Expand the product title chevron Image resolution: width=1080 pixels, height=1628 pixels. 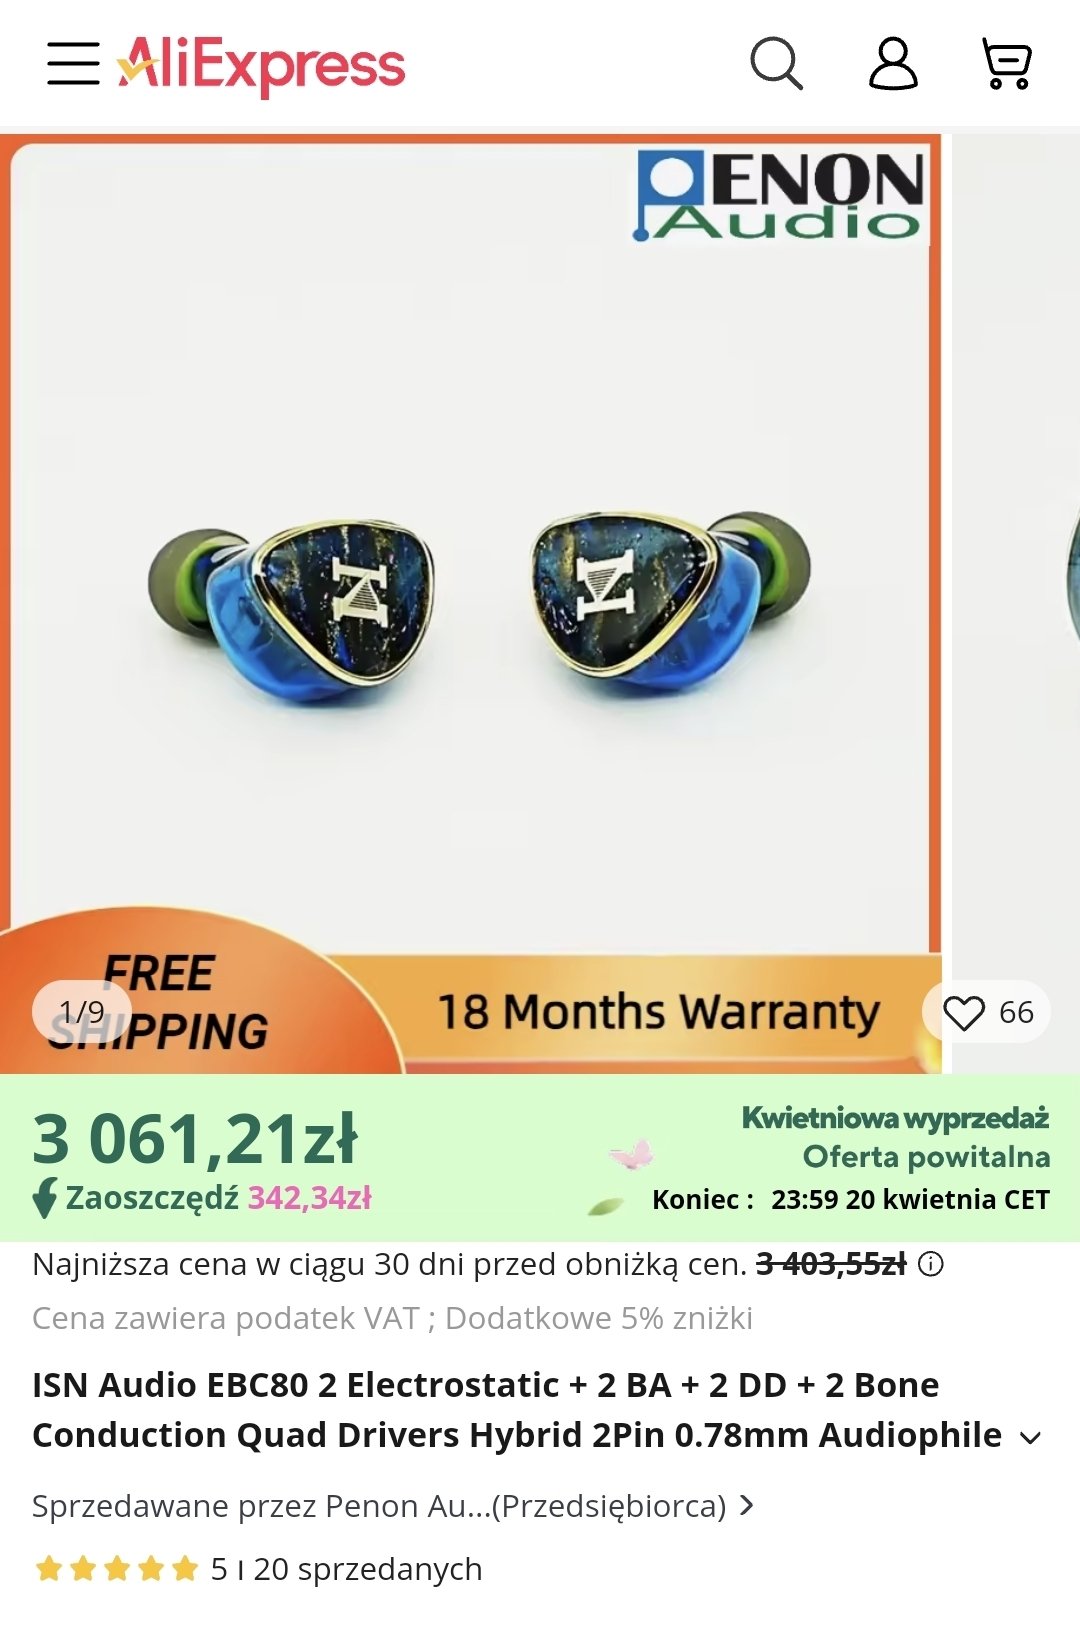(x=1030, y=1438)
